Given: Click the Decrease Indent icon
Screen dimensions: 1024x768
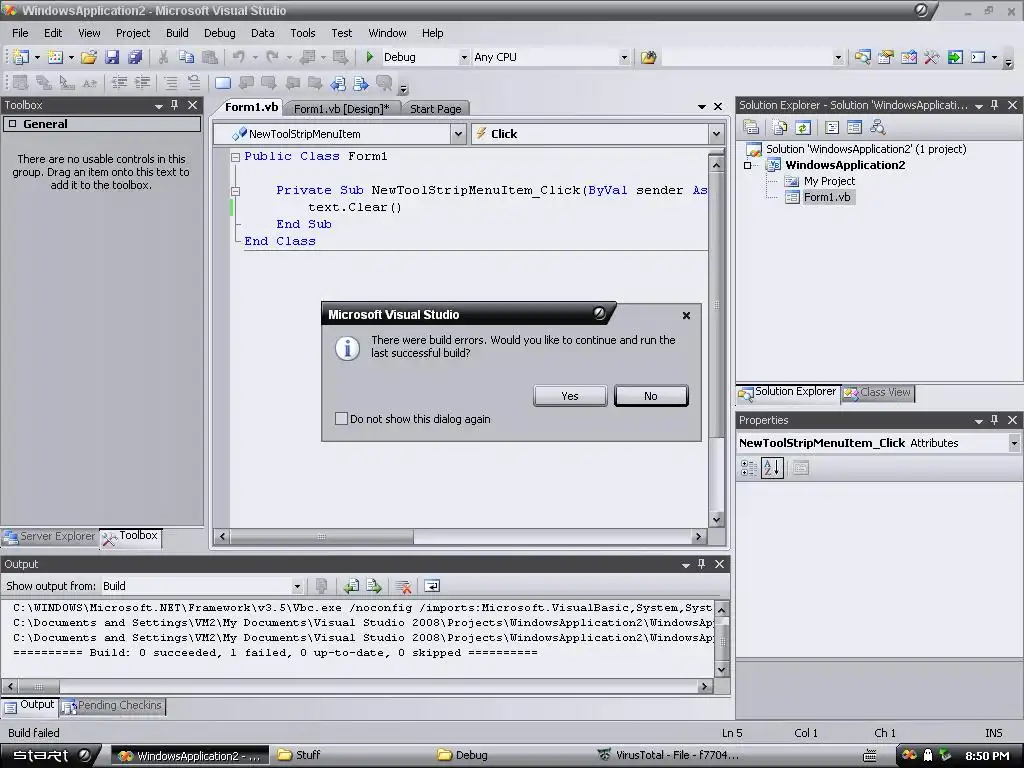Looking at the screenshot, I should tap(120, 83).
